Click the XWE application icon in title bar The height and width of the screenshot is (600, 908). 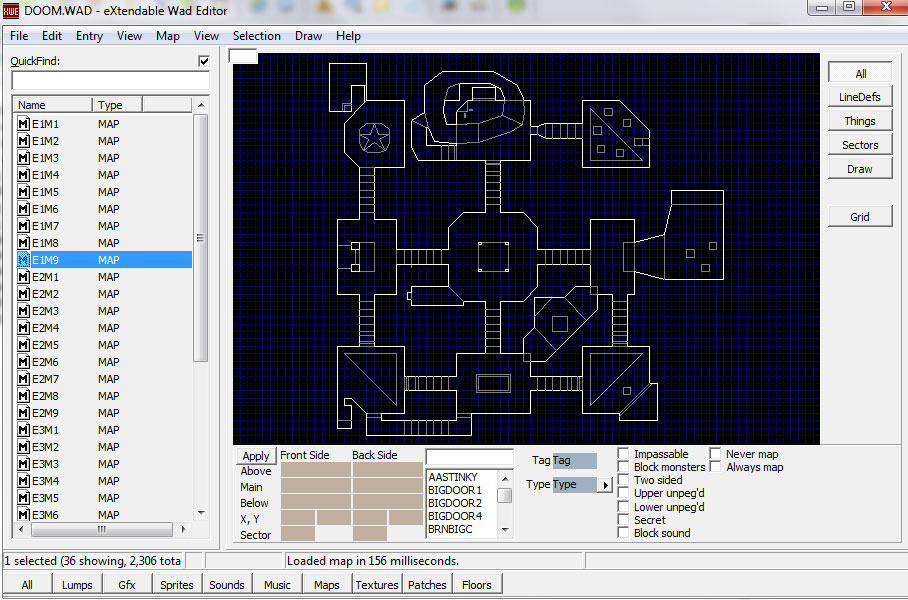(12, 11)
